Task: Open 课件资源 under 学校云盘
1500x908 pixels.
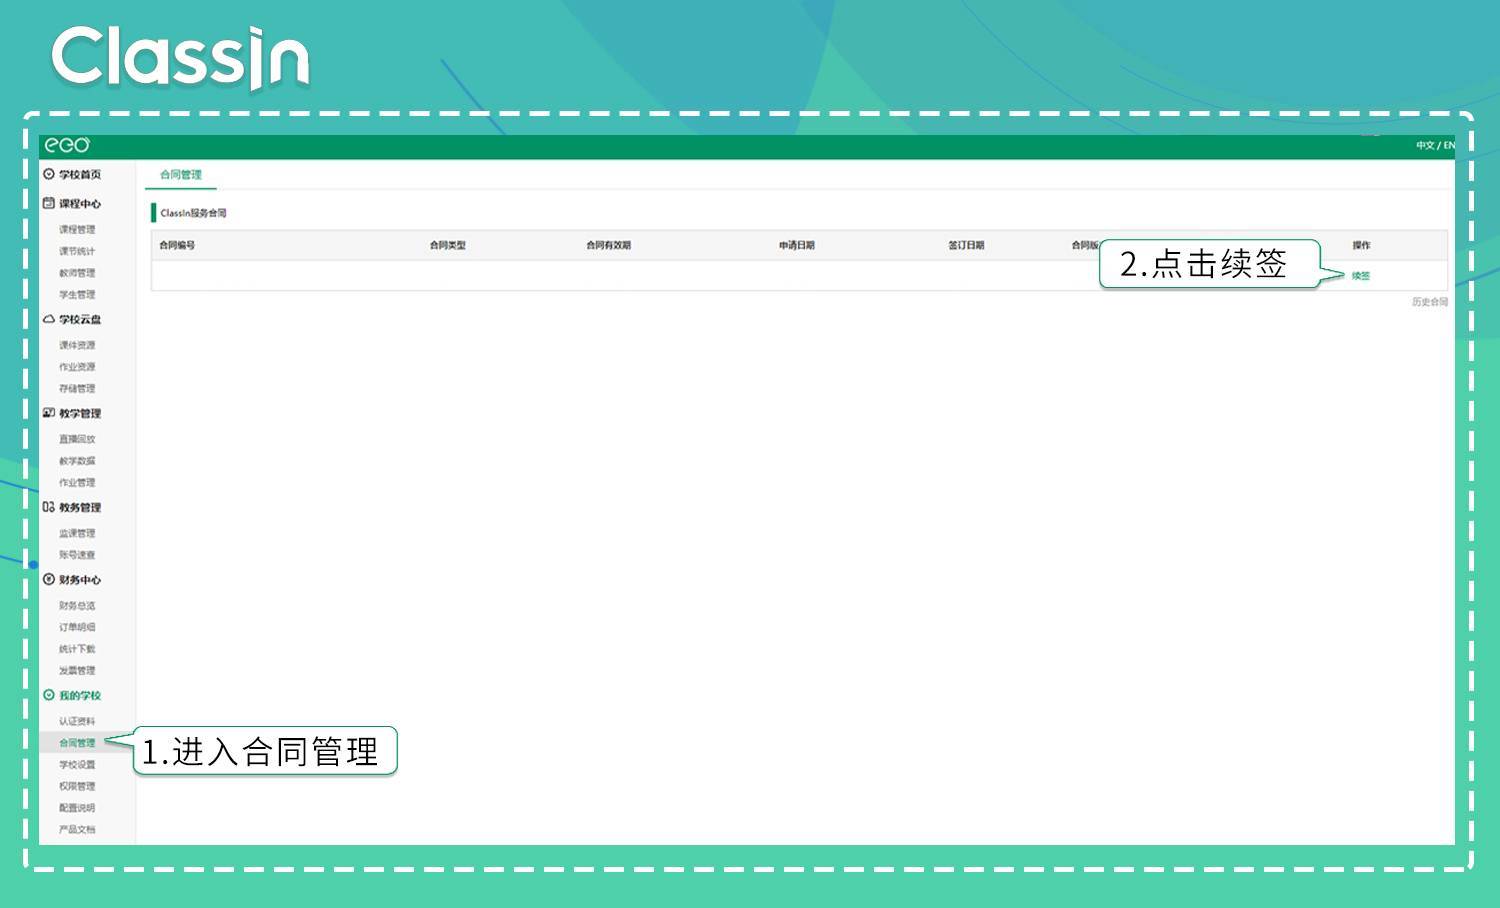Action: click(77, 345)
